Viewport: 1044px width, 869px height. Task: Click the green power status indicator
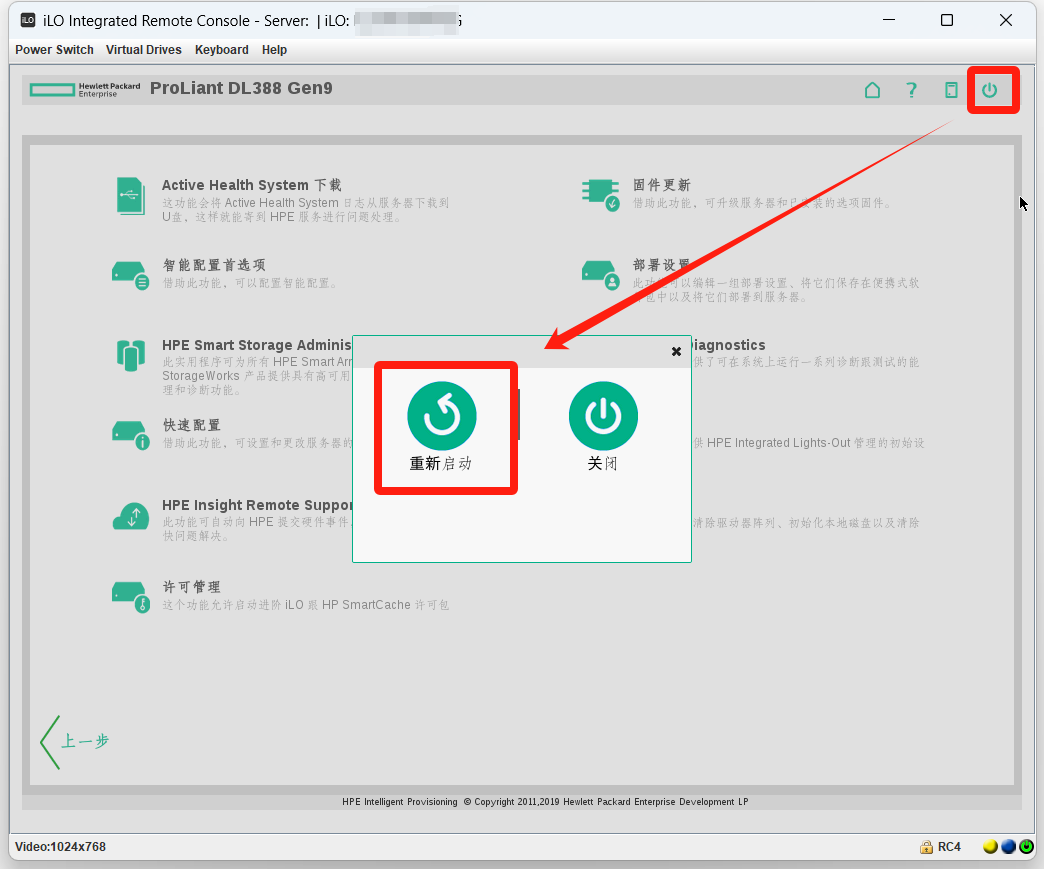[1026, 847]
